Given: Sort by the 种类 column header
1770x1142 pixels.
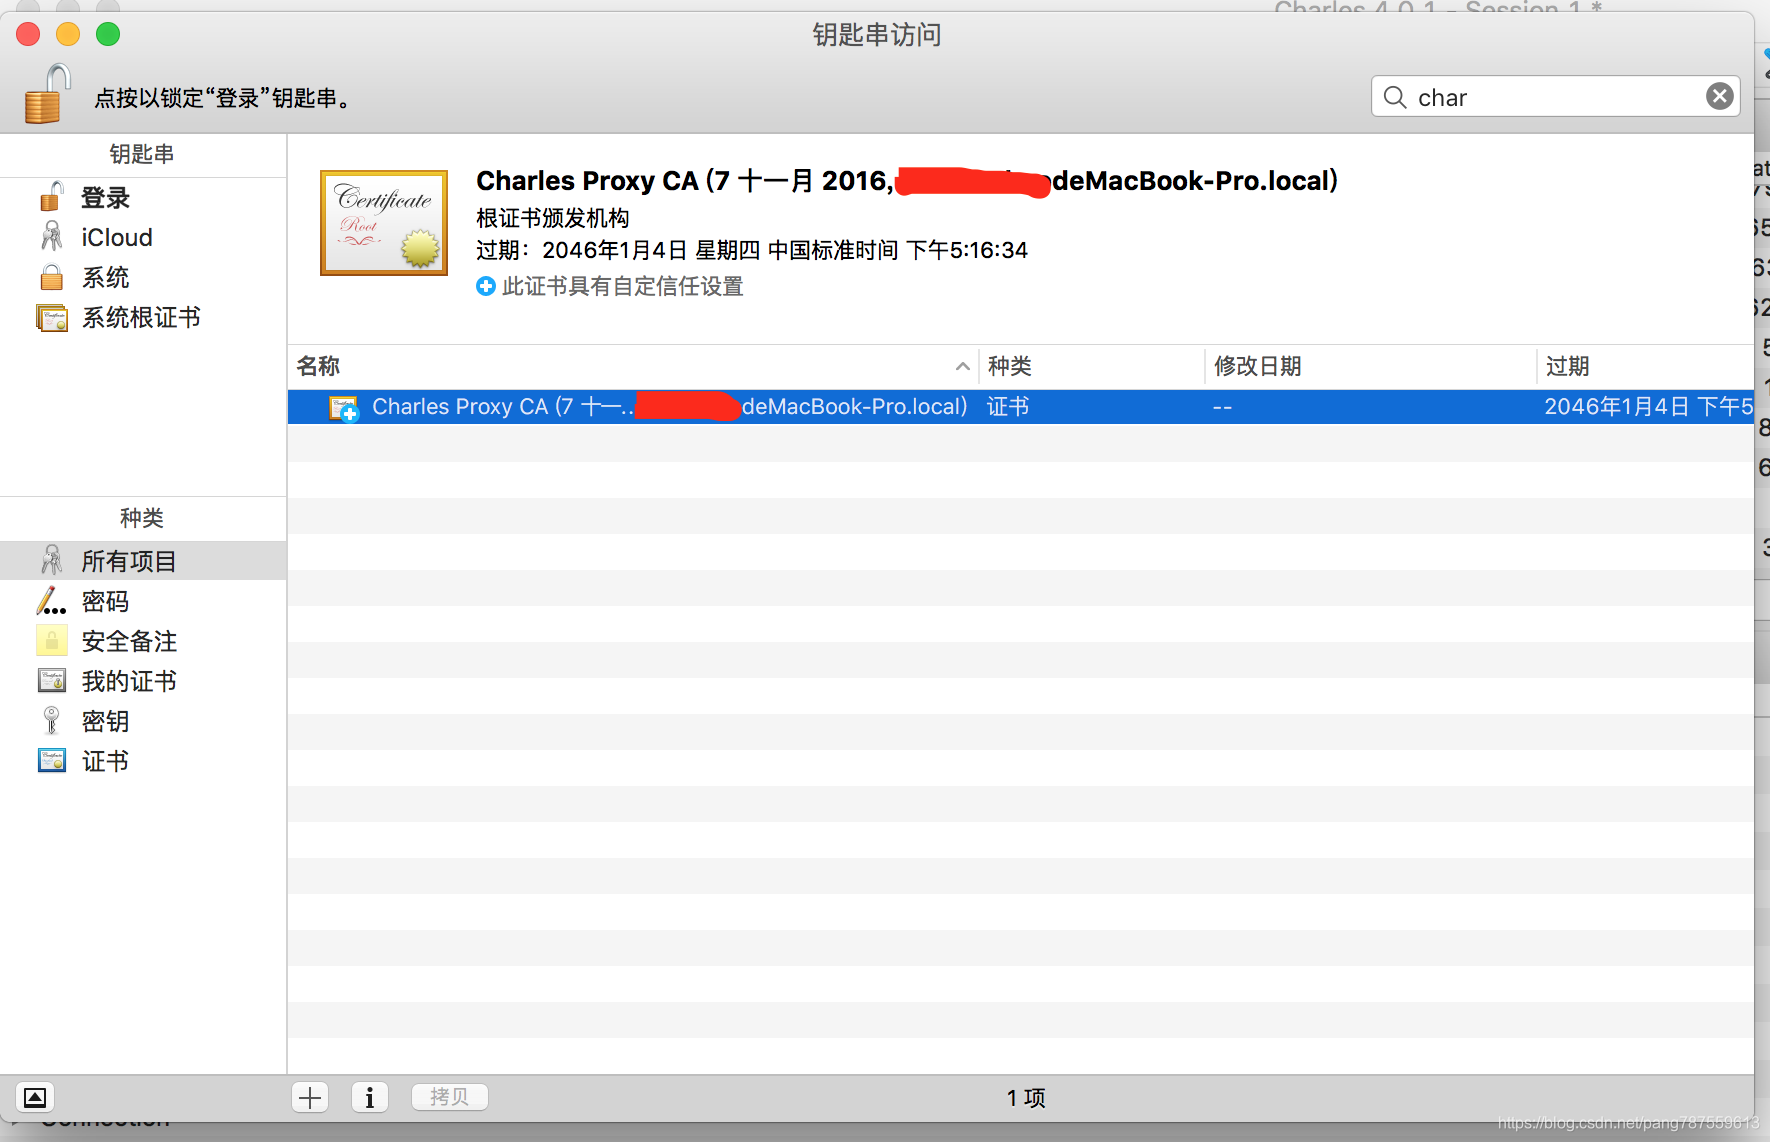Looking at the screenshot, I should 1091,366.
